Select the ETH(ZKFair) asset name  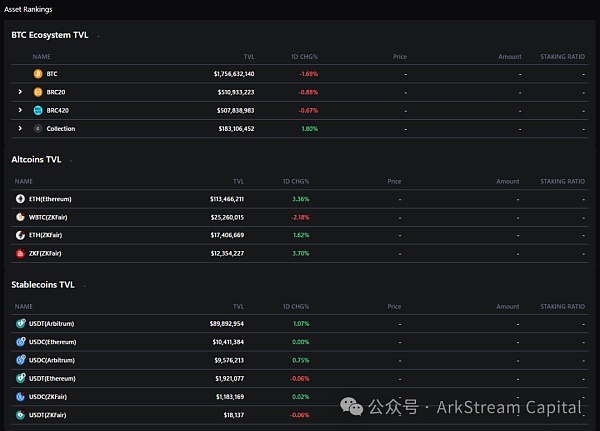point(48,234)
